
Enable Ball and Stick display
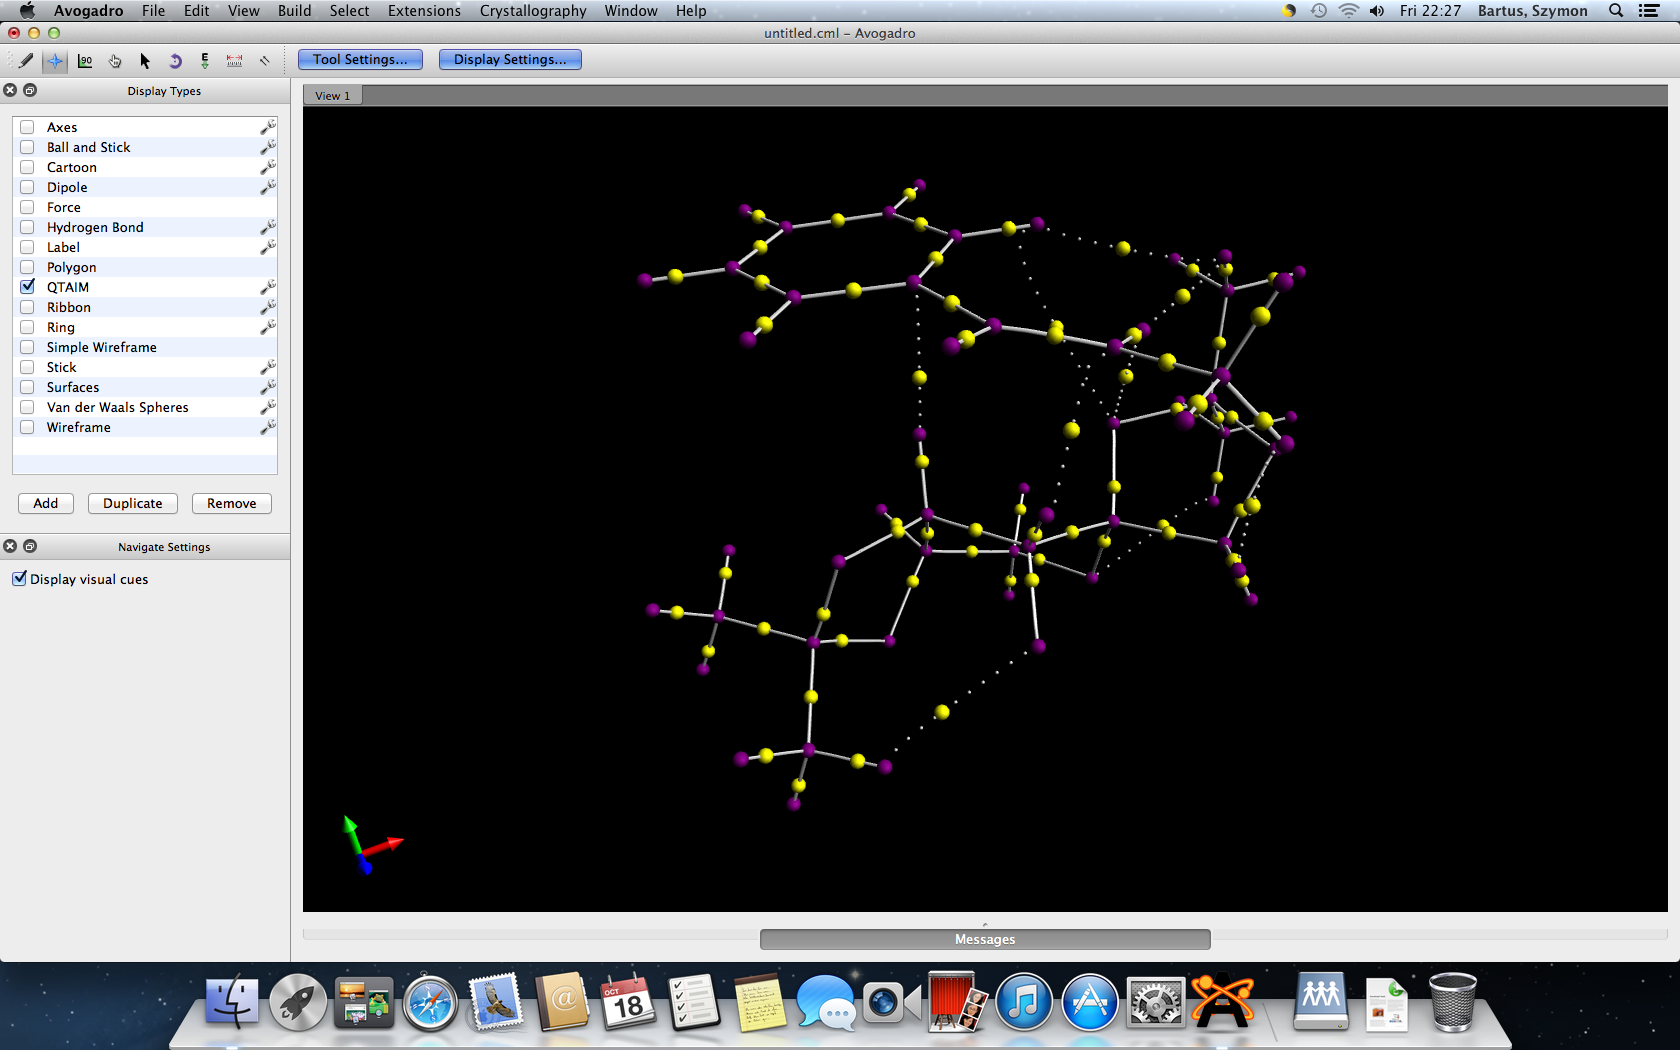27,147
